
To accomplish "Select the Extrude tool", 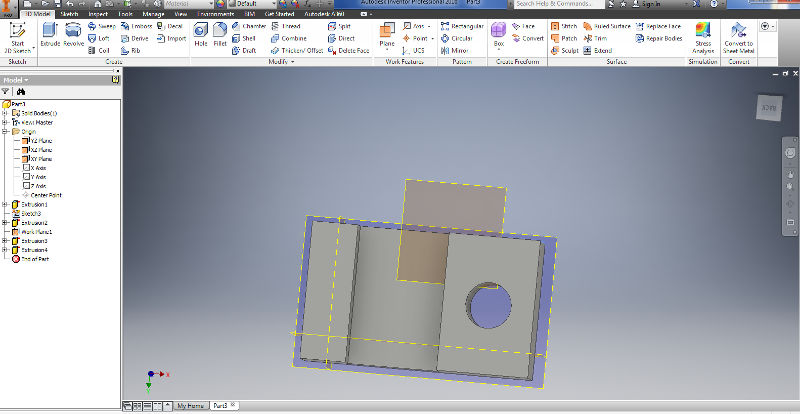I will (x=51, y=35).
